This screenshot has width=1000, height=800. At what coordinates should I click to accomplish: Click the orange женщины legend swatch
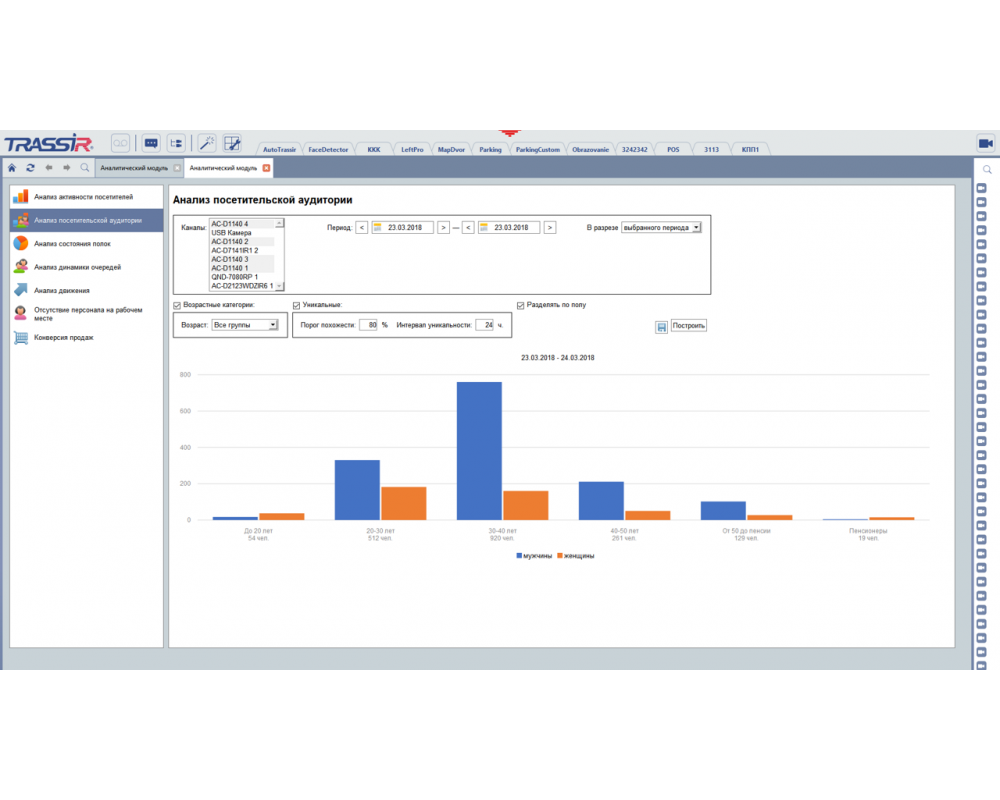pyautogui.click(x=560, y=556)
